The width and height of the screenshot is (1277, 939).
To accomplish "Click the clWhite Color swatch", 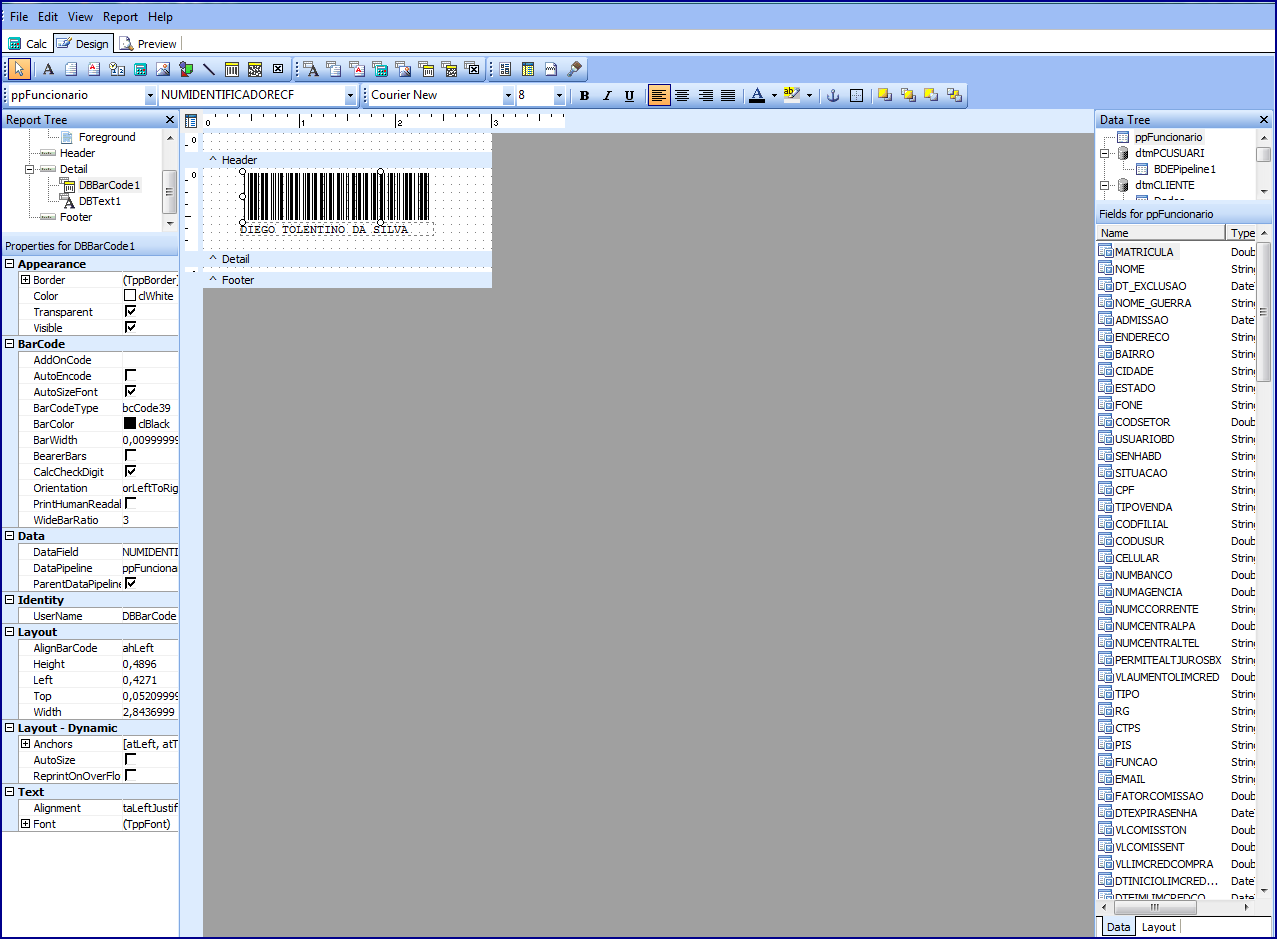I will pos(130,295).
